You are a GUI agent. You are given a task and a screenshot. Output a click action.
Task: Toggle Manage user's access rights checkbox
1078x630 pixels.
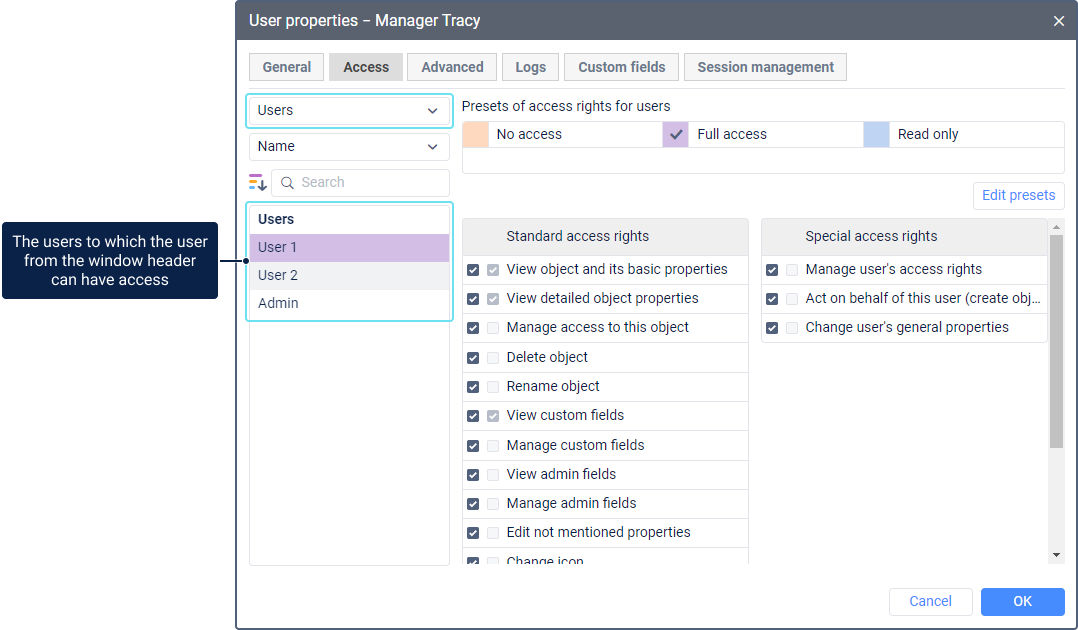[x=772, y=270]
